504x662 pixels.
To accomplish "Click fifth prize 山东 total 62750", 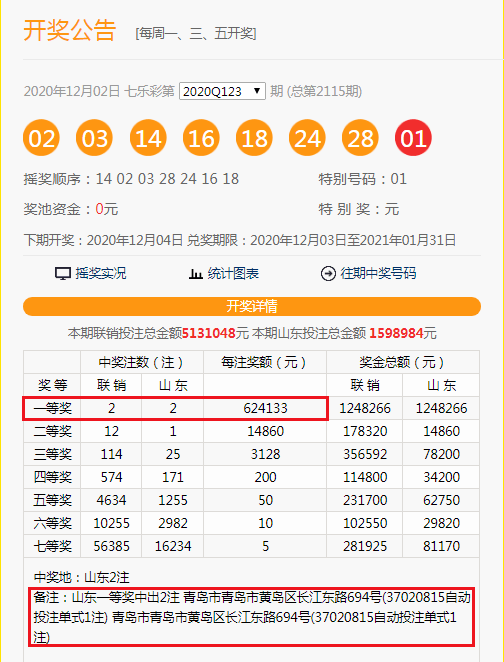I will [x=442, y=500].
